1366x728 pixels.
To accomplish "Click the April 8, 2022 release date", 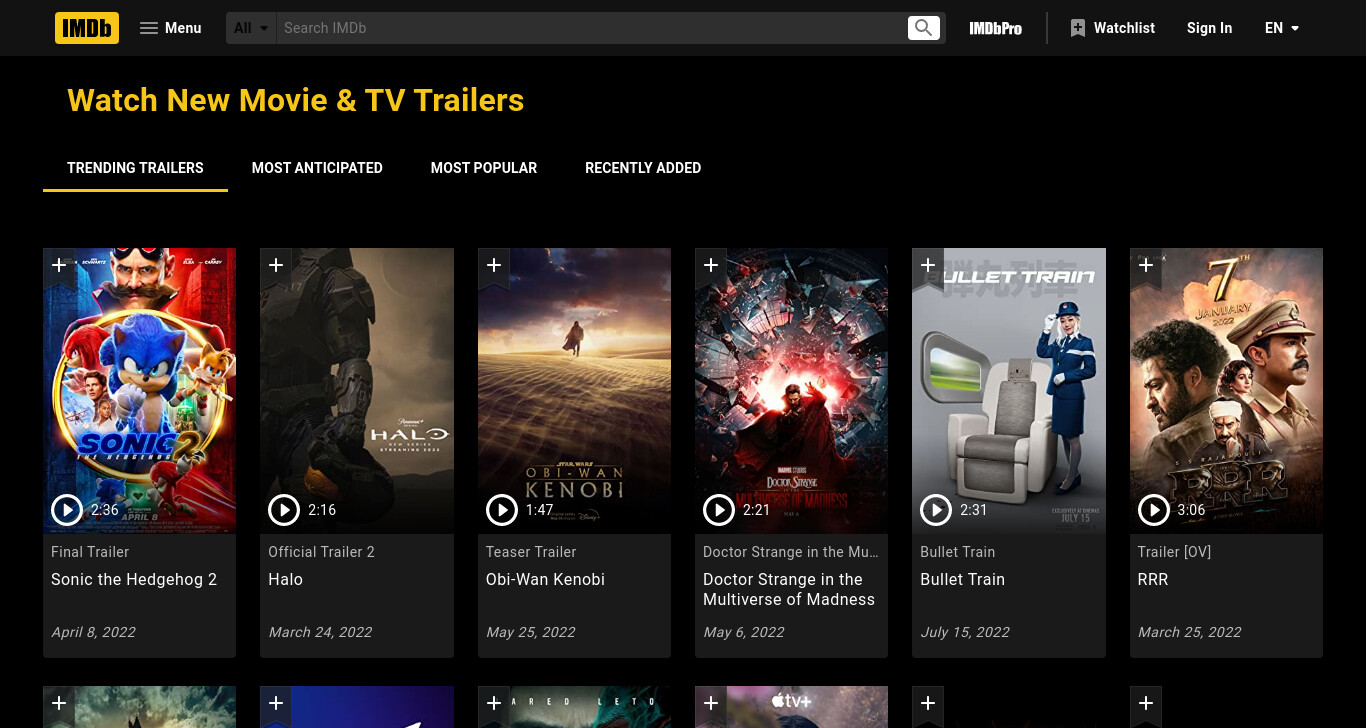I will click(x=93, y=632).
